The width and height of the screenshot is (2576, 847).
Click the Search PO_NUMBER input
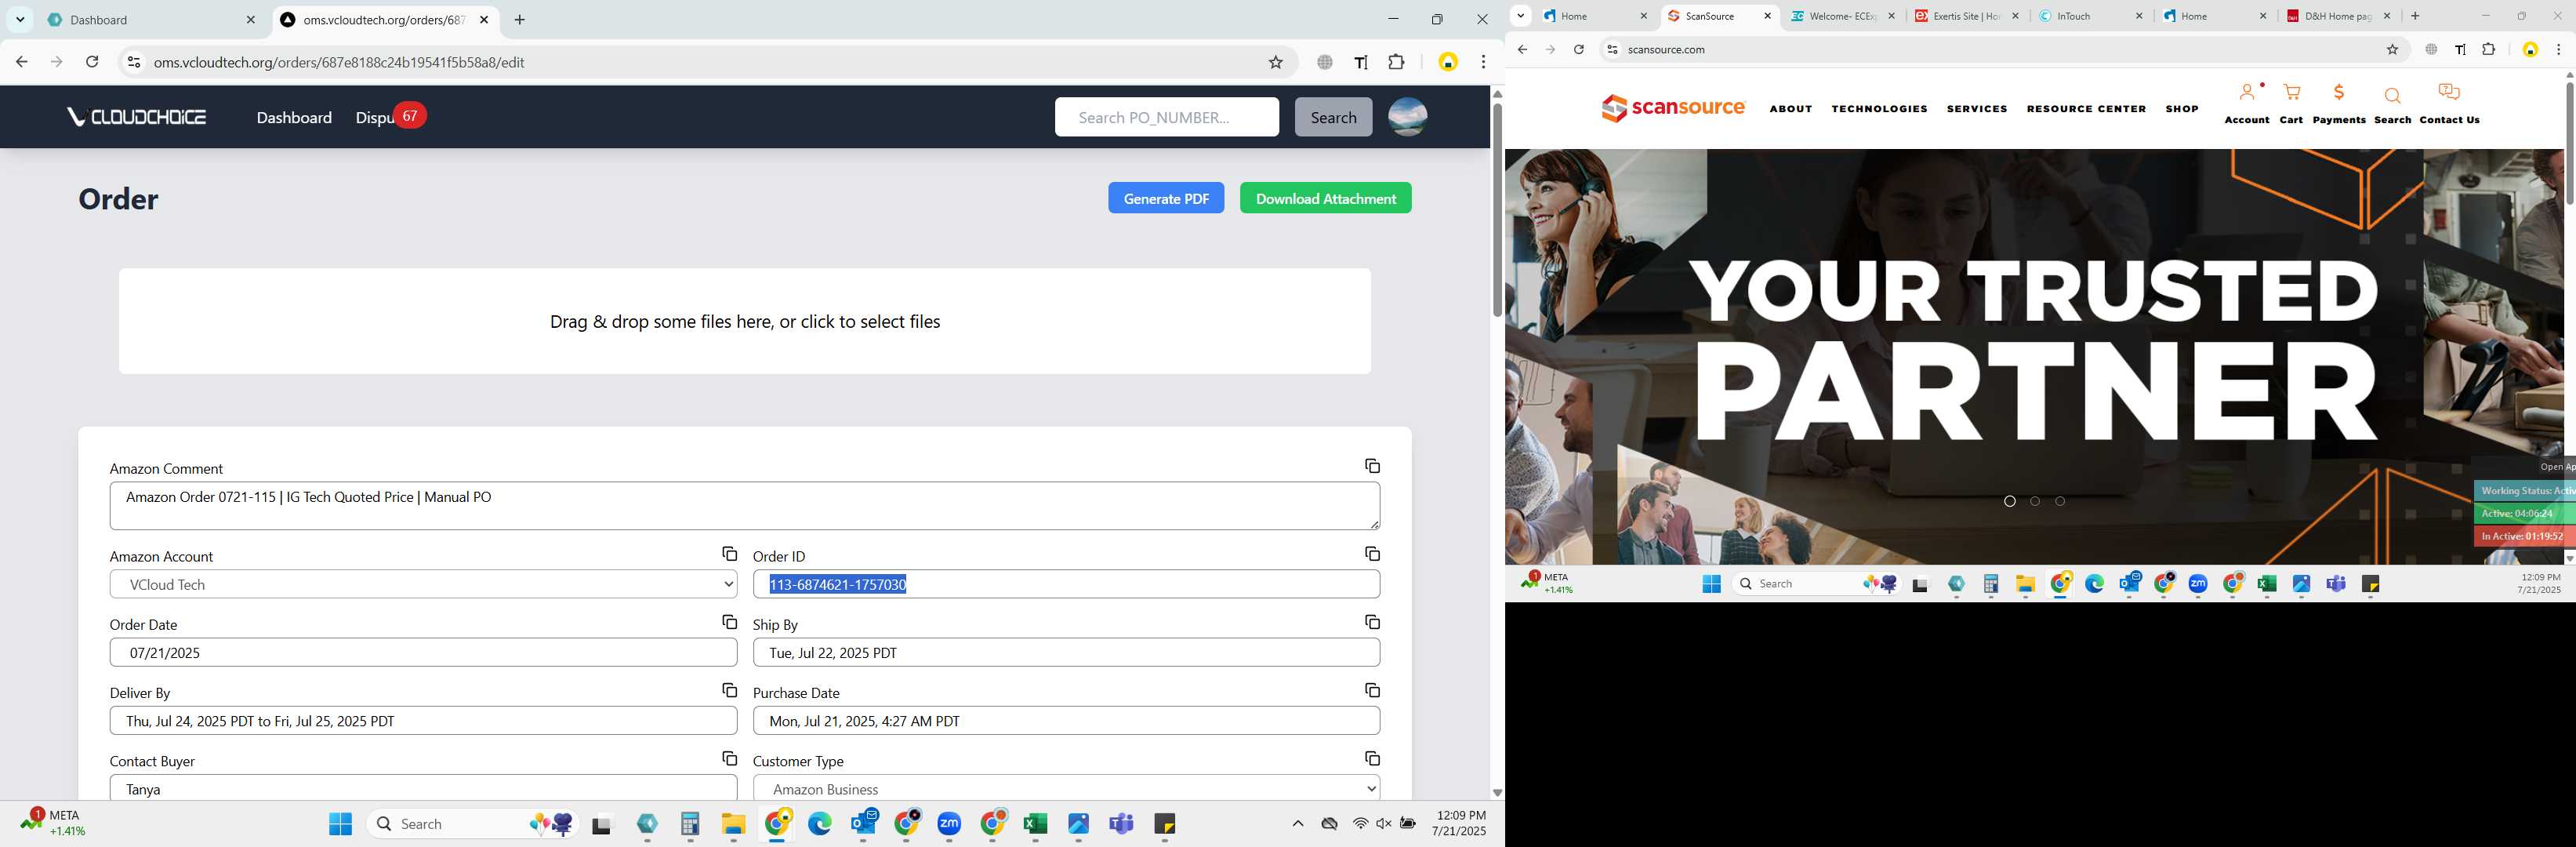[x=1166, y=117]
